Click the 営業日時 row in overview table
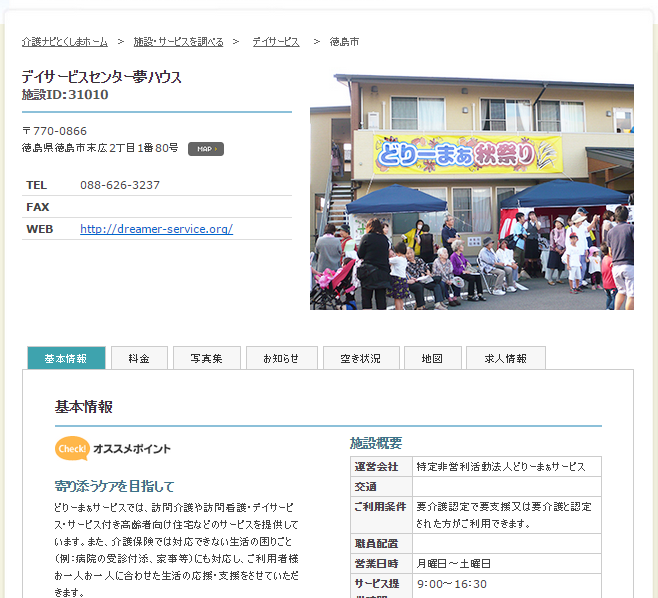Viewport: 658px width, 598px height. [x=376, y=563]
